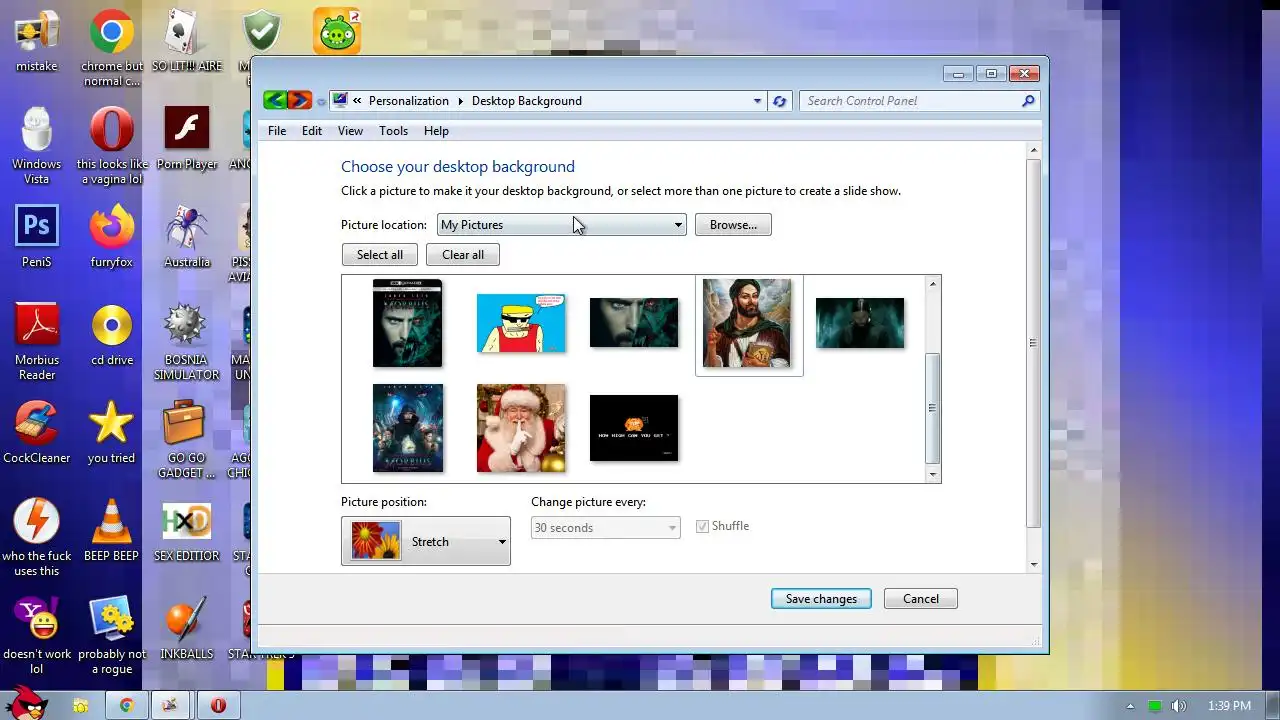This screenshot has width=1280, height=720.
Task: Open the volume speaker tray icon
Action: pos(1179,706)
